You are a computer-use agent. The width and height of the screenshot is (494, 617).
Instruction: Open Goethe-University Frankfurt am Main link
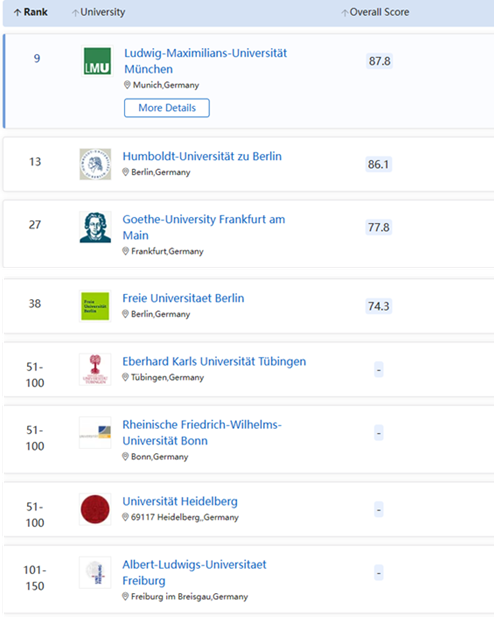(204, 227)
